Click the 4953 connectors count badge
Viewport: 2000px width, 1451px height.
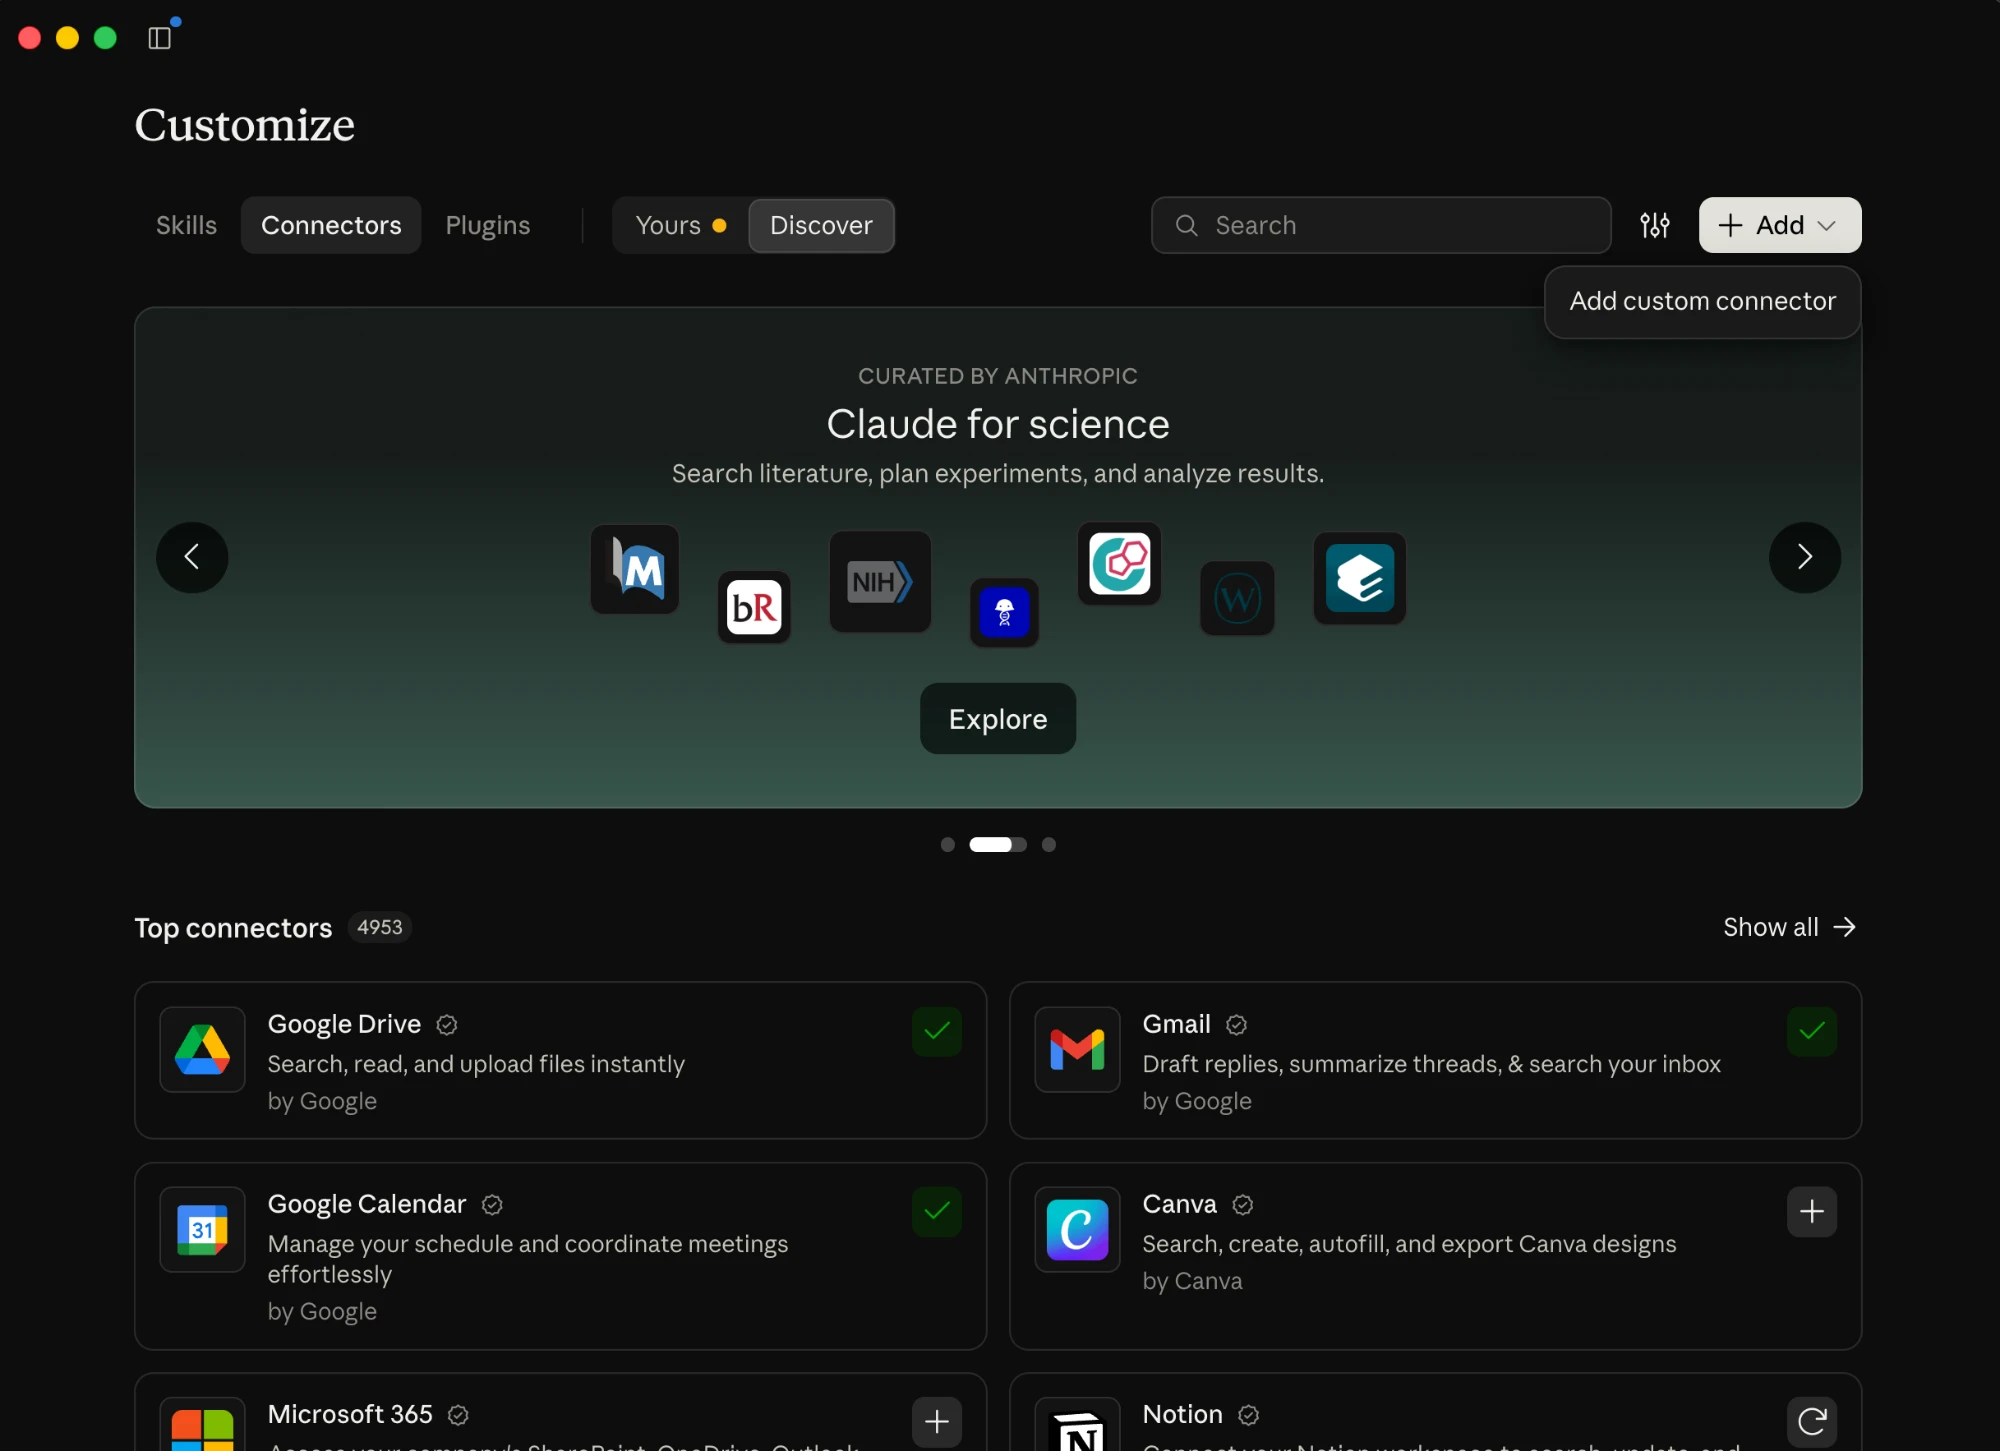point(380,927)
